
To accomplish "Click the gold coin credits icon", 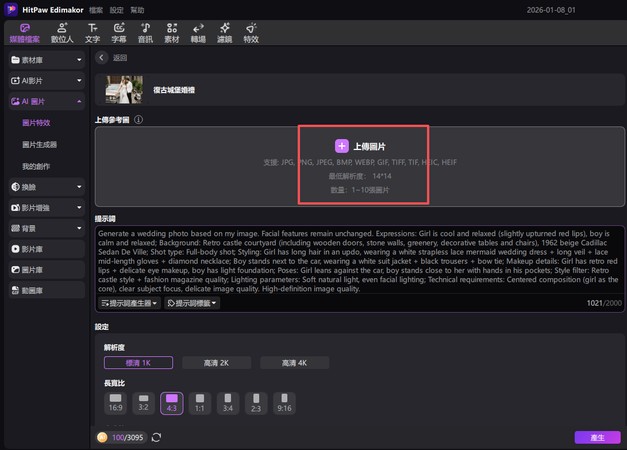I will [x=102, y=437].
